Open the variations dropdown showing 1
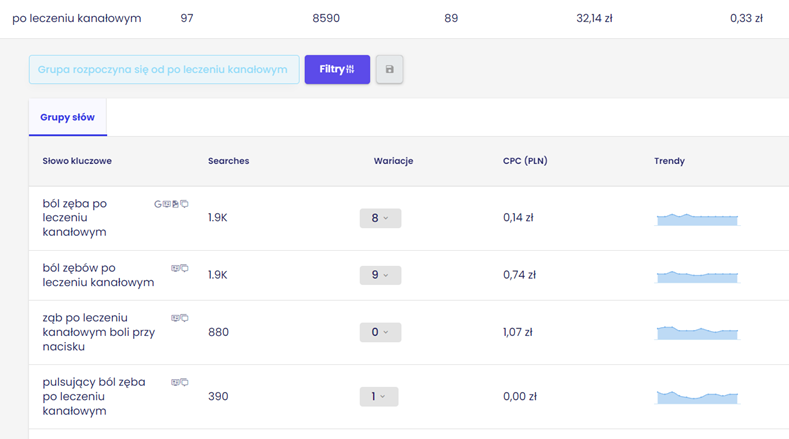 click(379, 397)
